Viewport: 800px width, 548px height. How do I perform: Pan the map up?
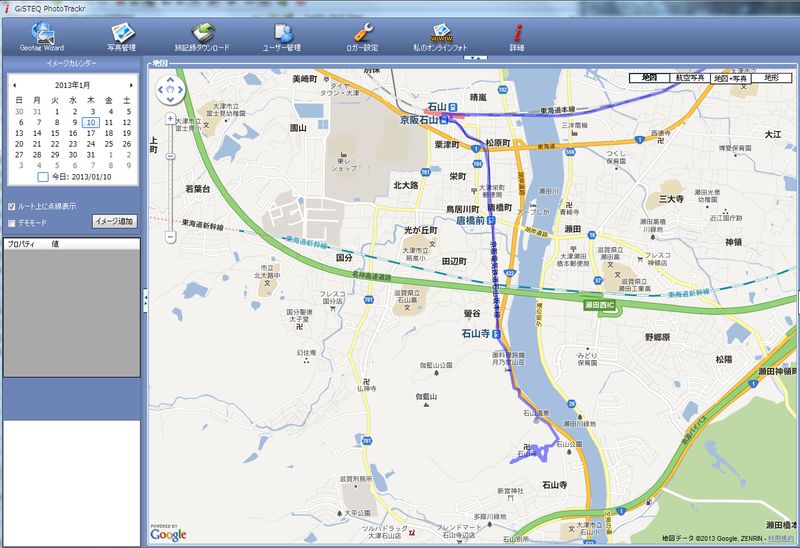click(170, 80)
